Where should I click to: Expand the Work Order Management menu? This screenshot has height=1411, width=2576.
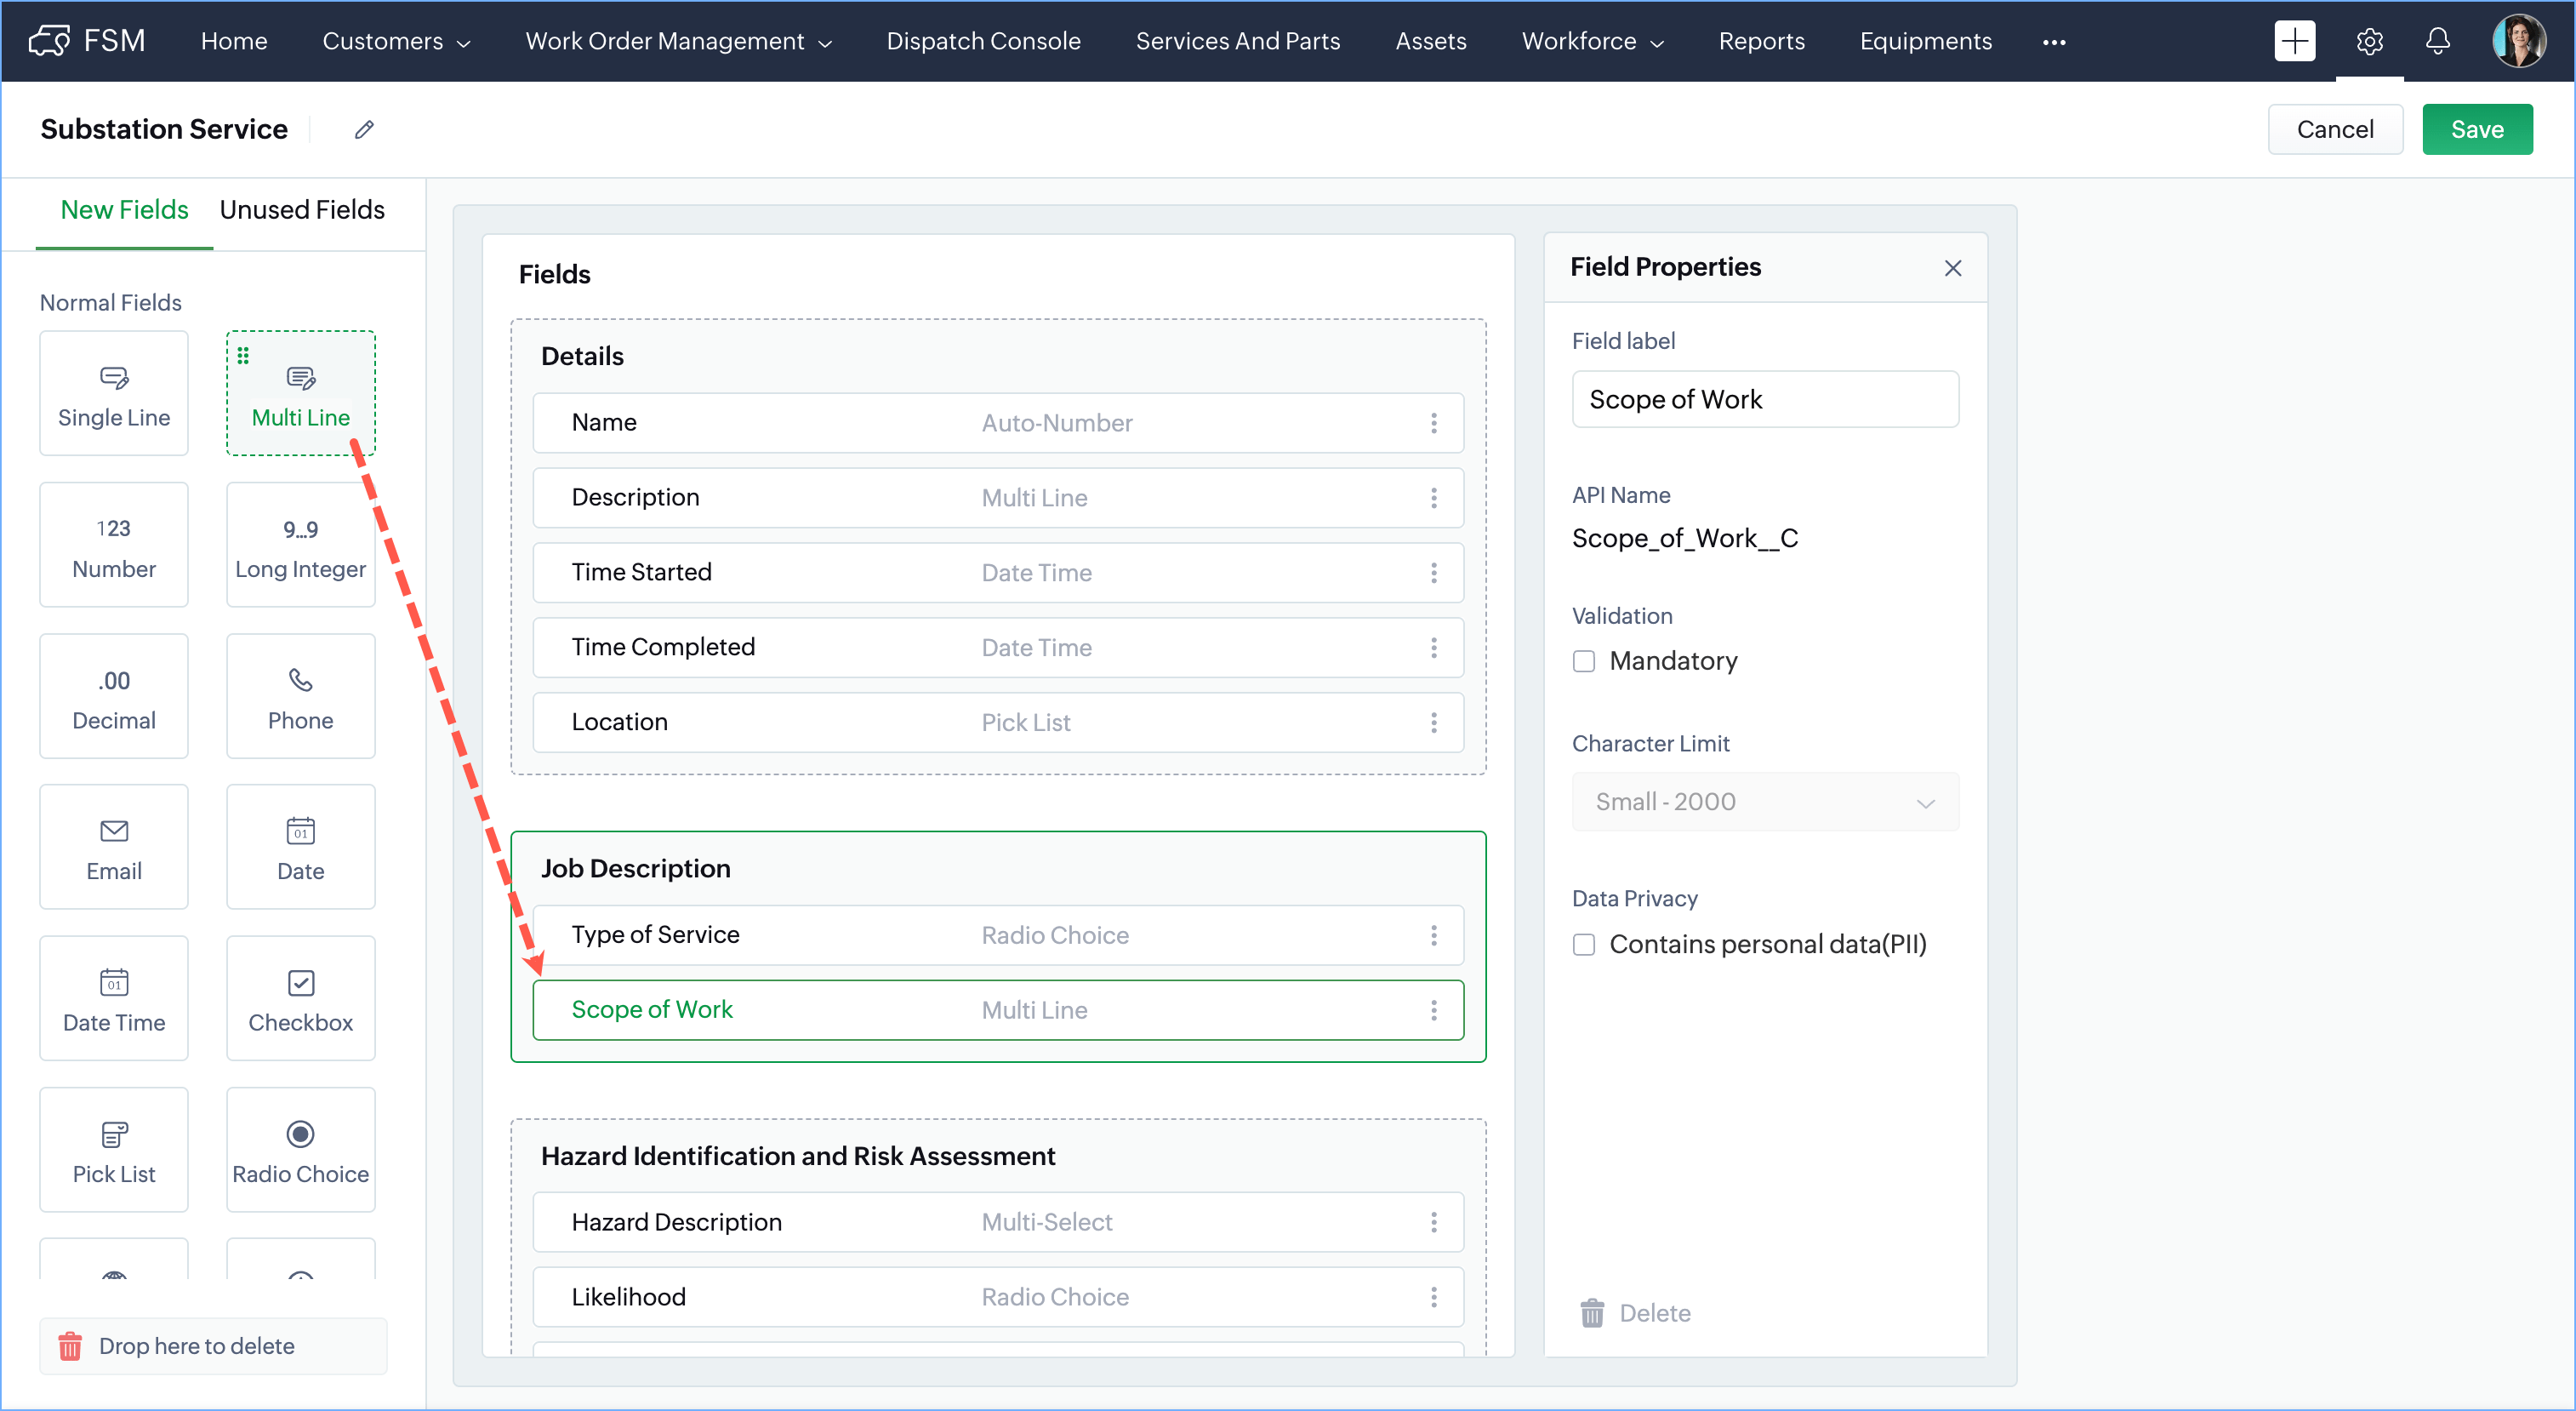678,41
